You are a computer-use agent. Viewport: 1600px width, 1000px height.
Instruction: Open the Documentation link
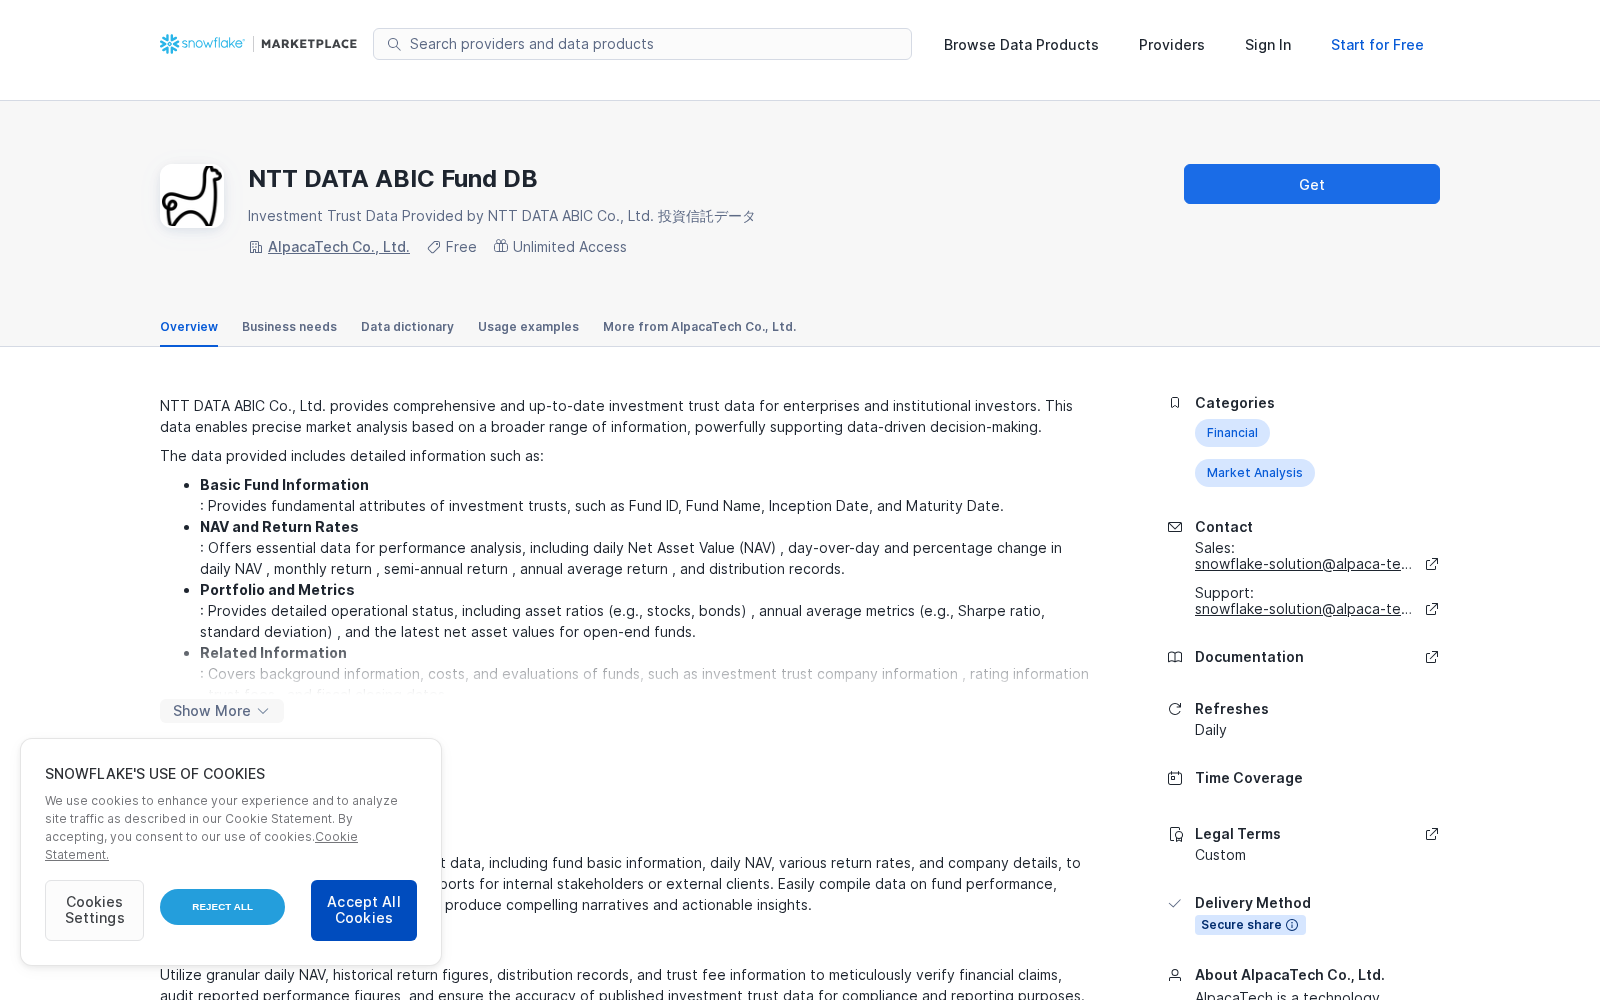(x=1249, y=657)
